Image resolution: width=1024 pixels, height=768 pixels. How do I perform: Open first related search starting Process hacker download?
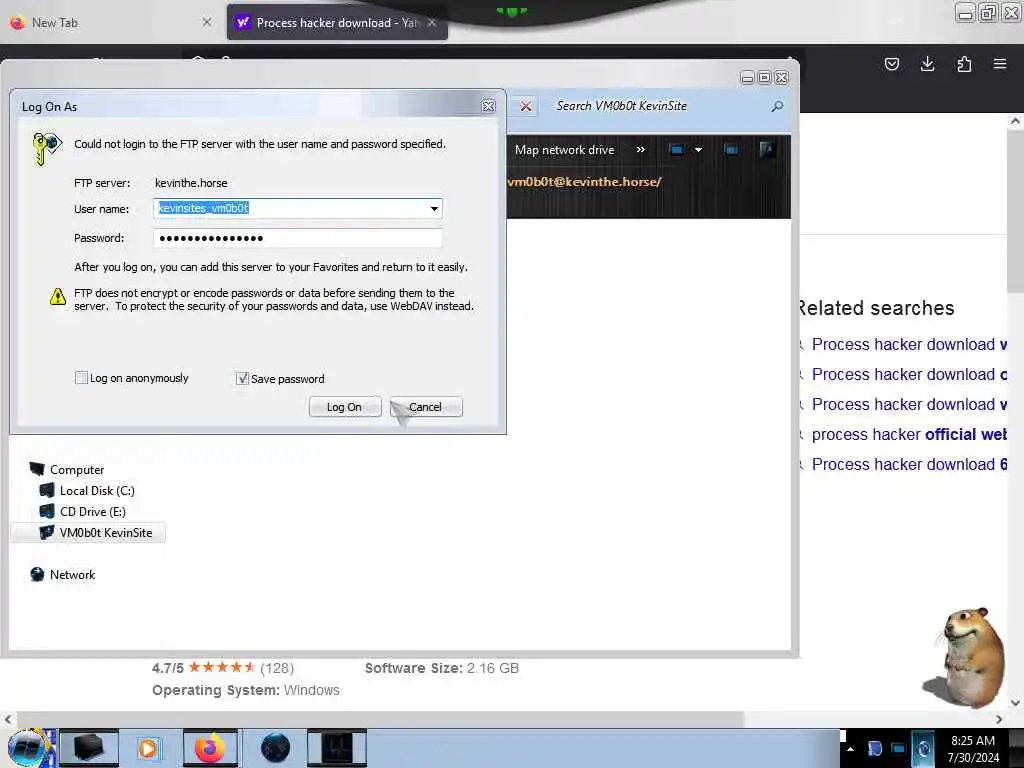click(x=908, y=344)
